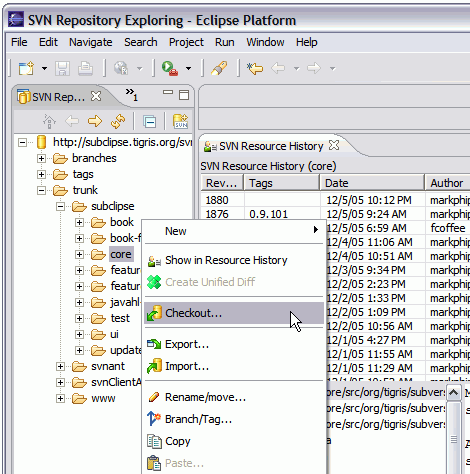Screen dimensions: 470x474
Task: Click the Add SVN Repository icon
Action: click(x=180, y=121)
